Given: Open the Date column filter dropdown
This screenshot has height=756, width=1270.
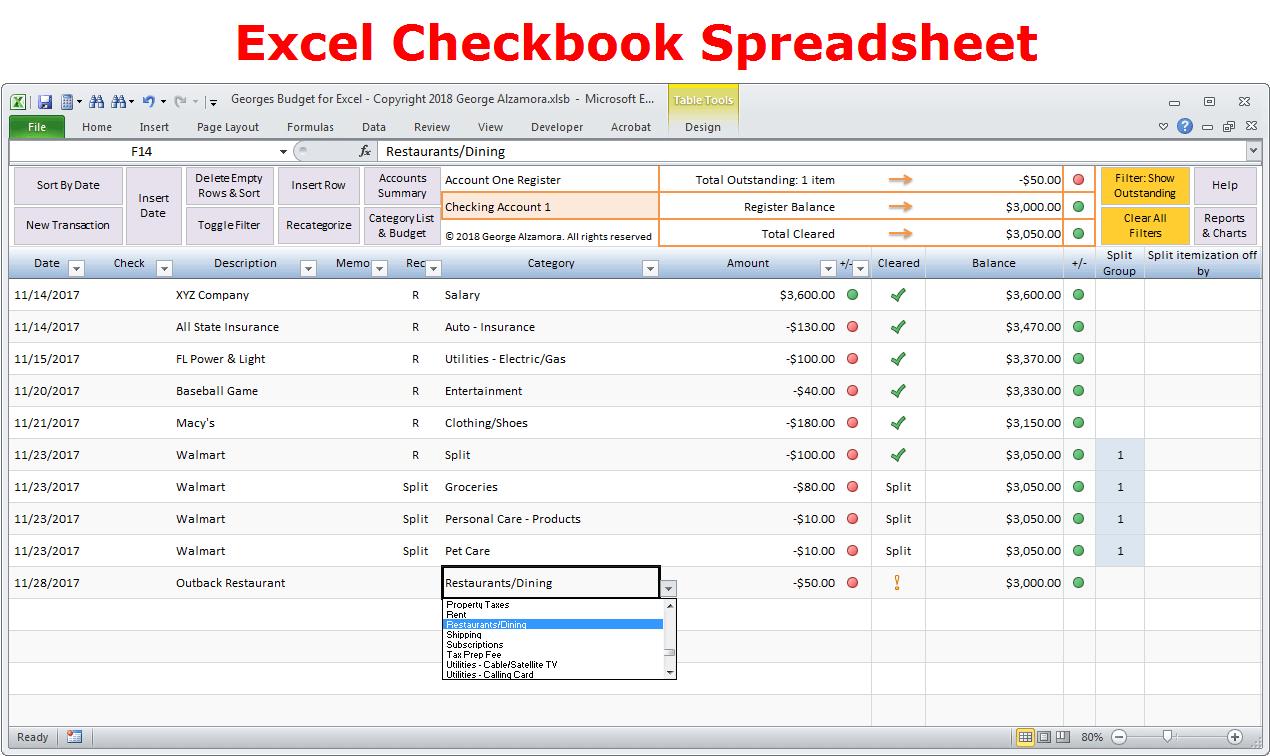Looking at the screenshot, I should (x=76, y=268).
